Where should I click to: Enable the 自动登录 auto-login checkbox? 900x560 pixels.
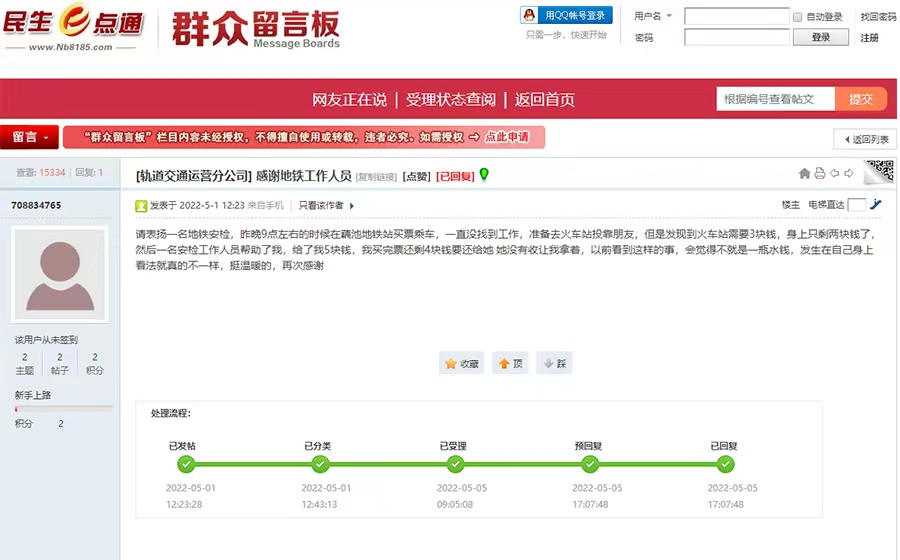797,17
